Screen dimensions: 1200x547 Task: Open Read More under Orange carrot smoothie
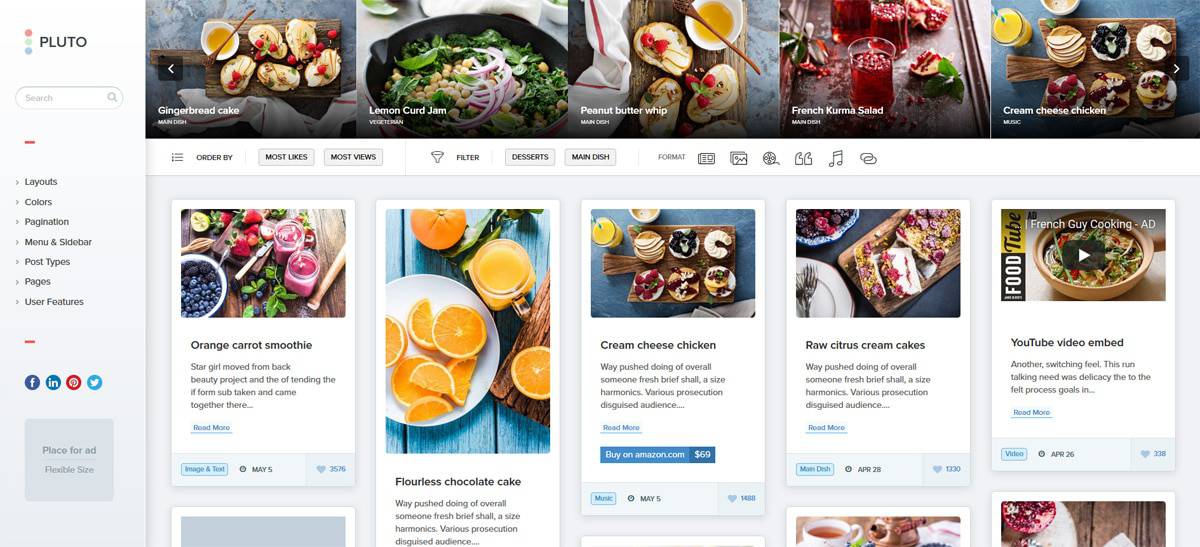coord(211,428)
